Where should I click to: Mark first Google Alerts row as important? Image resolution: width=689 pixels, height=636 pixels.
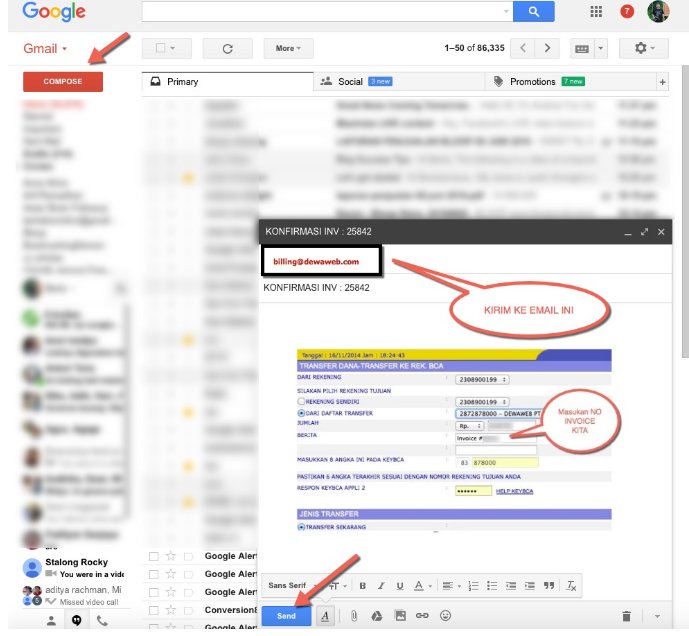point(189,556)
